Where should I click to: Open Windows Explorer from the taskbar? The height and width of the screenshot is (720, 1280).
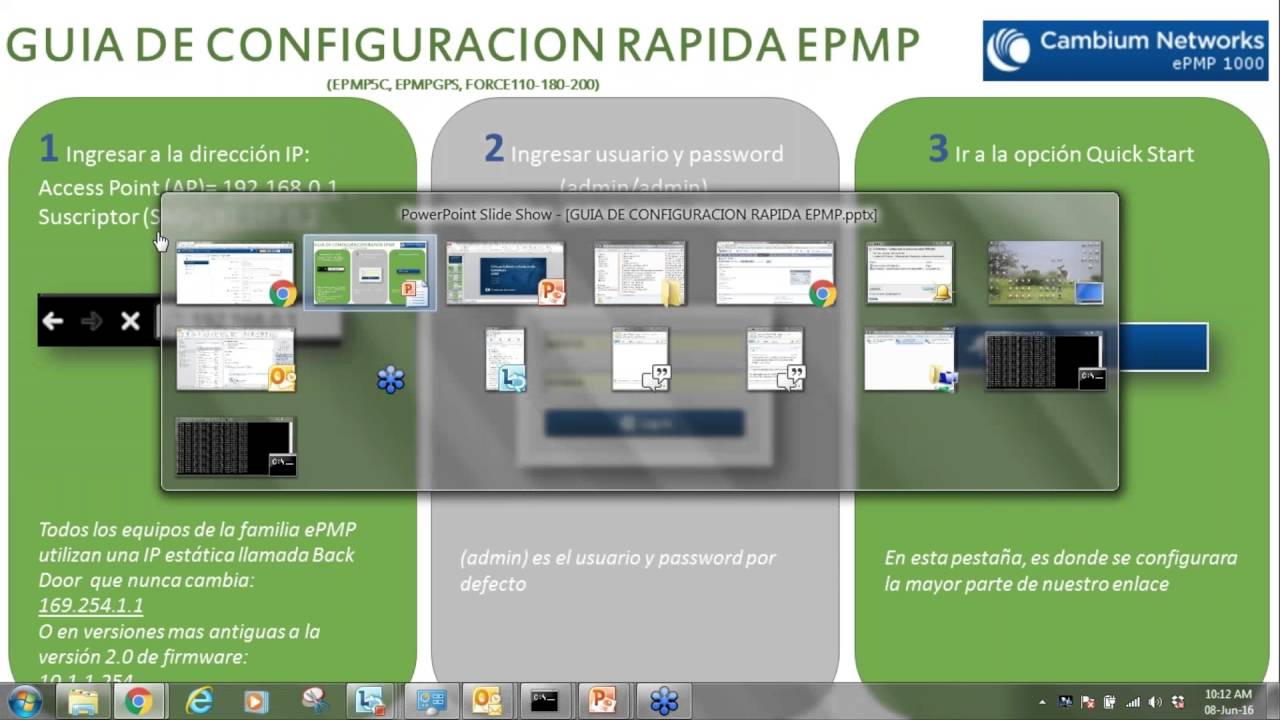(x=82, y=701)
